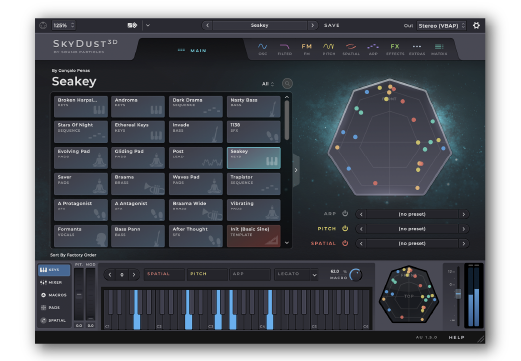This screenshot has width=521, height=361.
Task: Click the HELP link
Action: click(x=456, y=337)
